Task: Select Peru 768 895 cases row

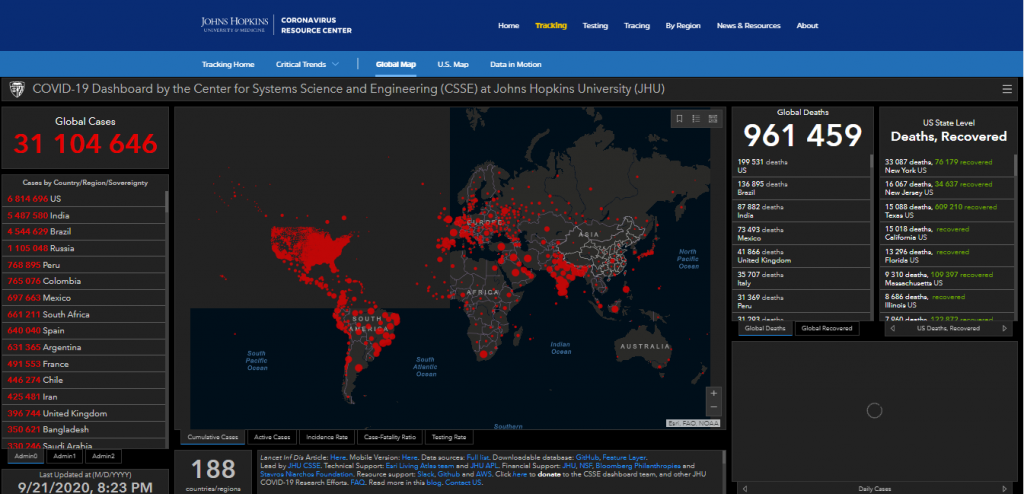Action: 84,265
